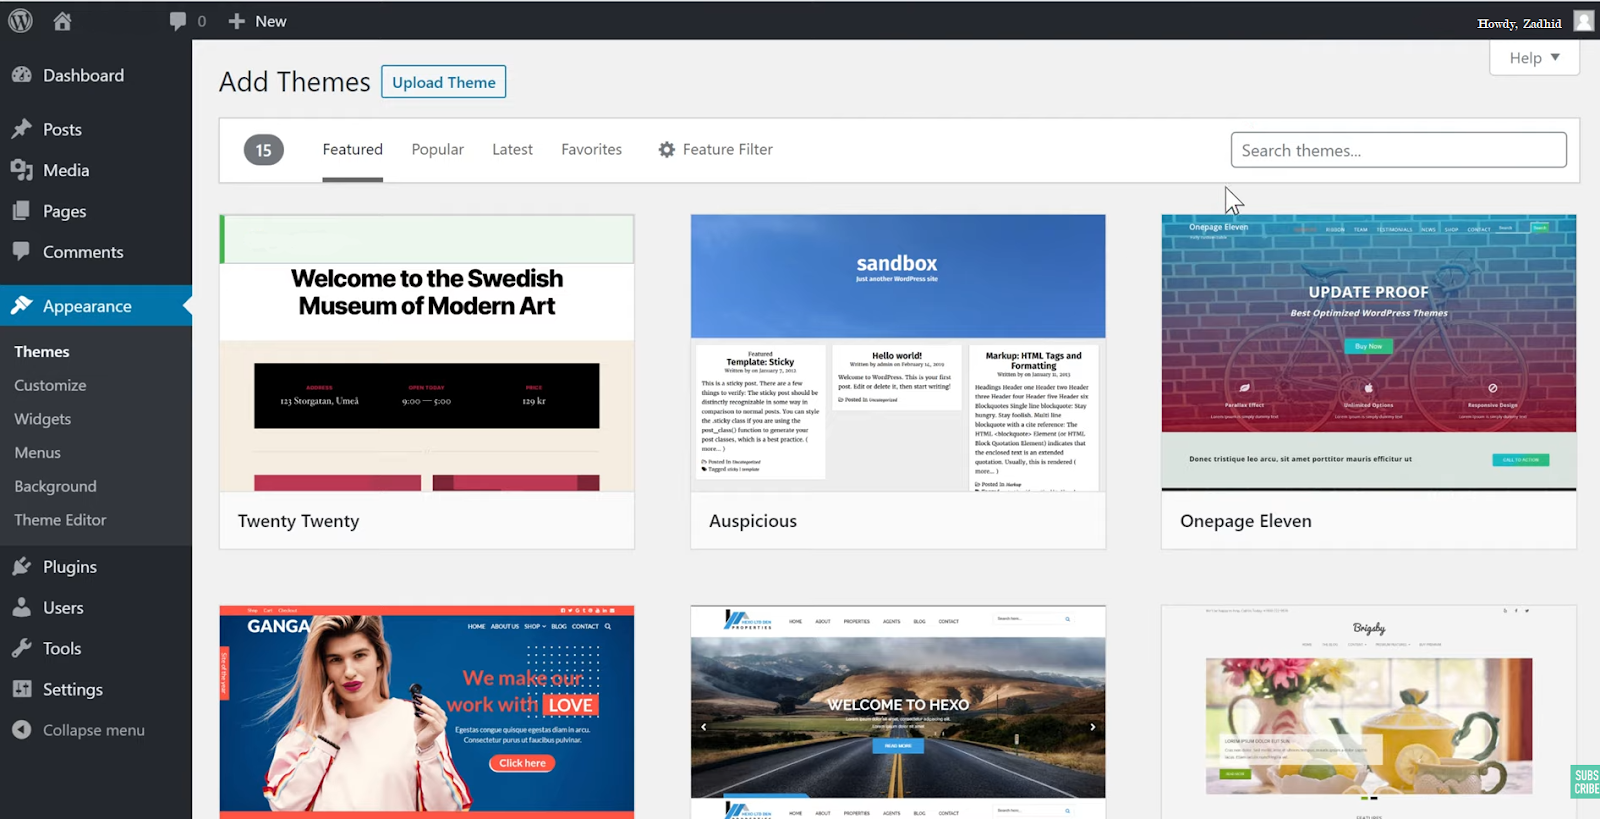Click Howdy, Zadhid account link
The height and width of the screenshot is (819, 1600).
pyautogui.click(x=1519, y=23)
